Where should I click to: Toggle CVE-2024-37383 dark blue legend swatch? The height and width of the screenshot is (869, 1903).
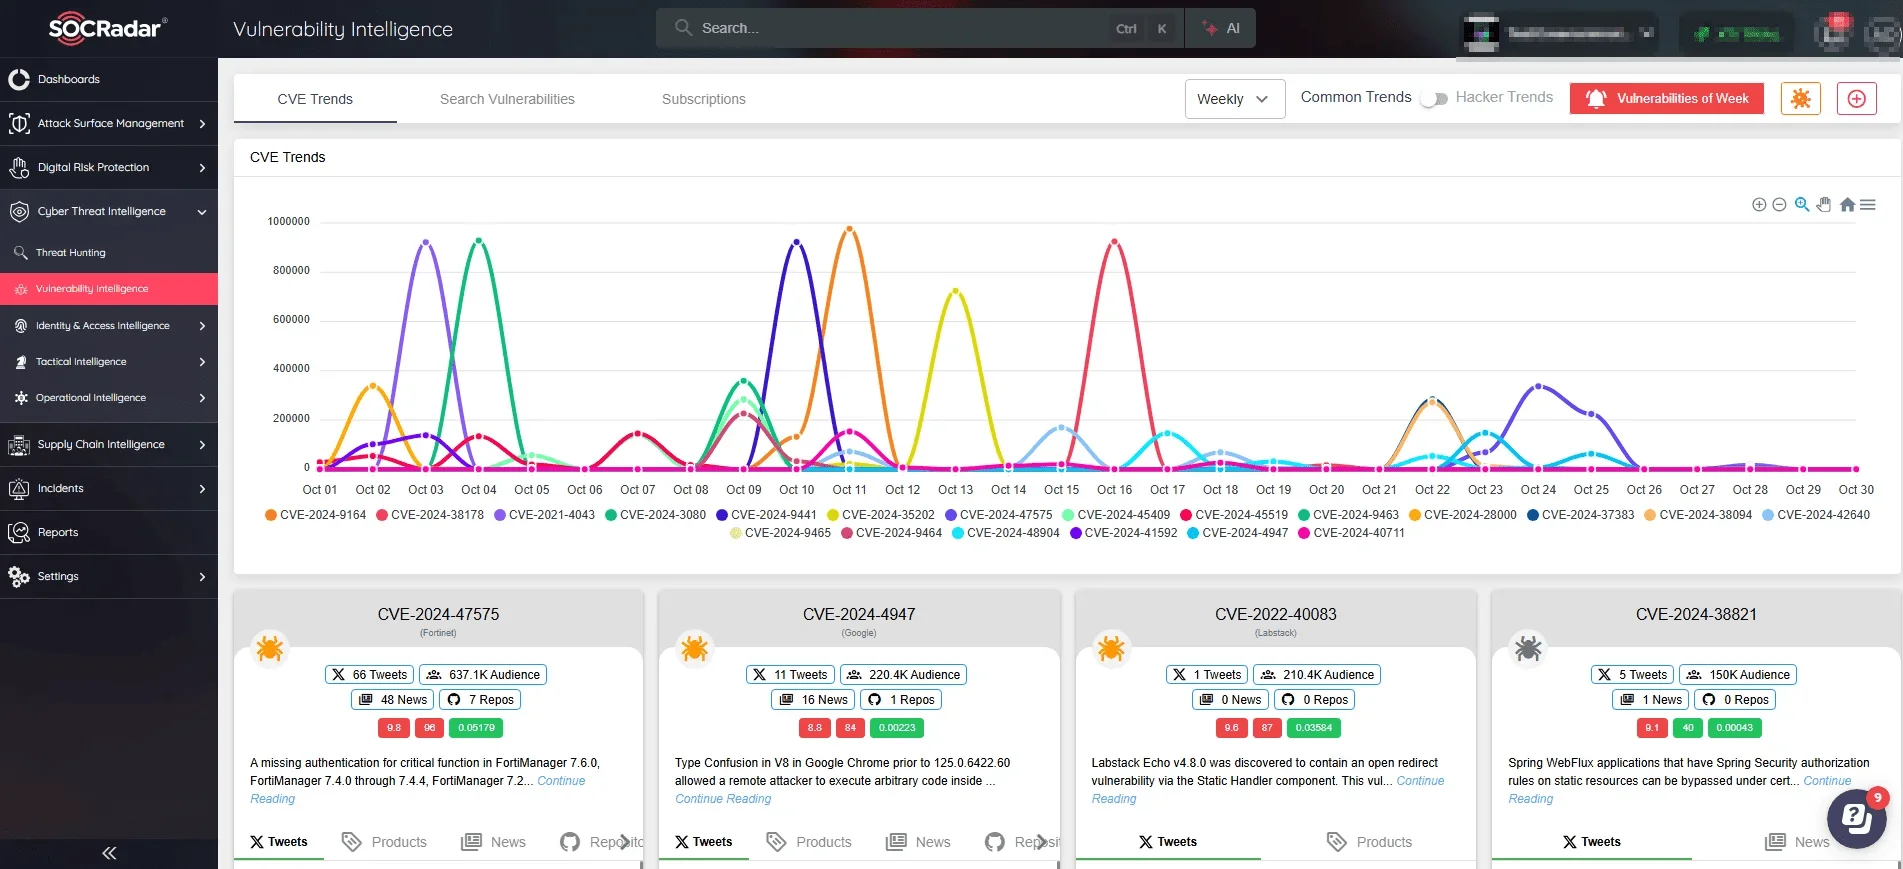(1533, 515)
